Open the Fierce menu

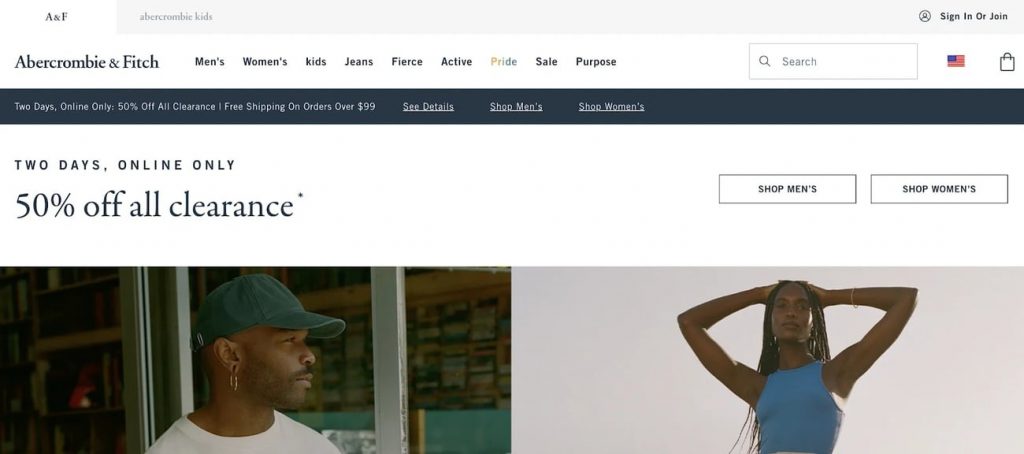pos(407,61)
